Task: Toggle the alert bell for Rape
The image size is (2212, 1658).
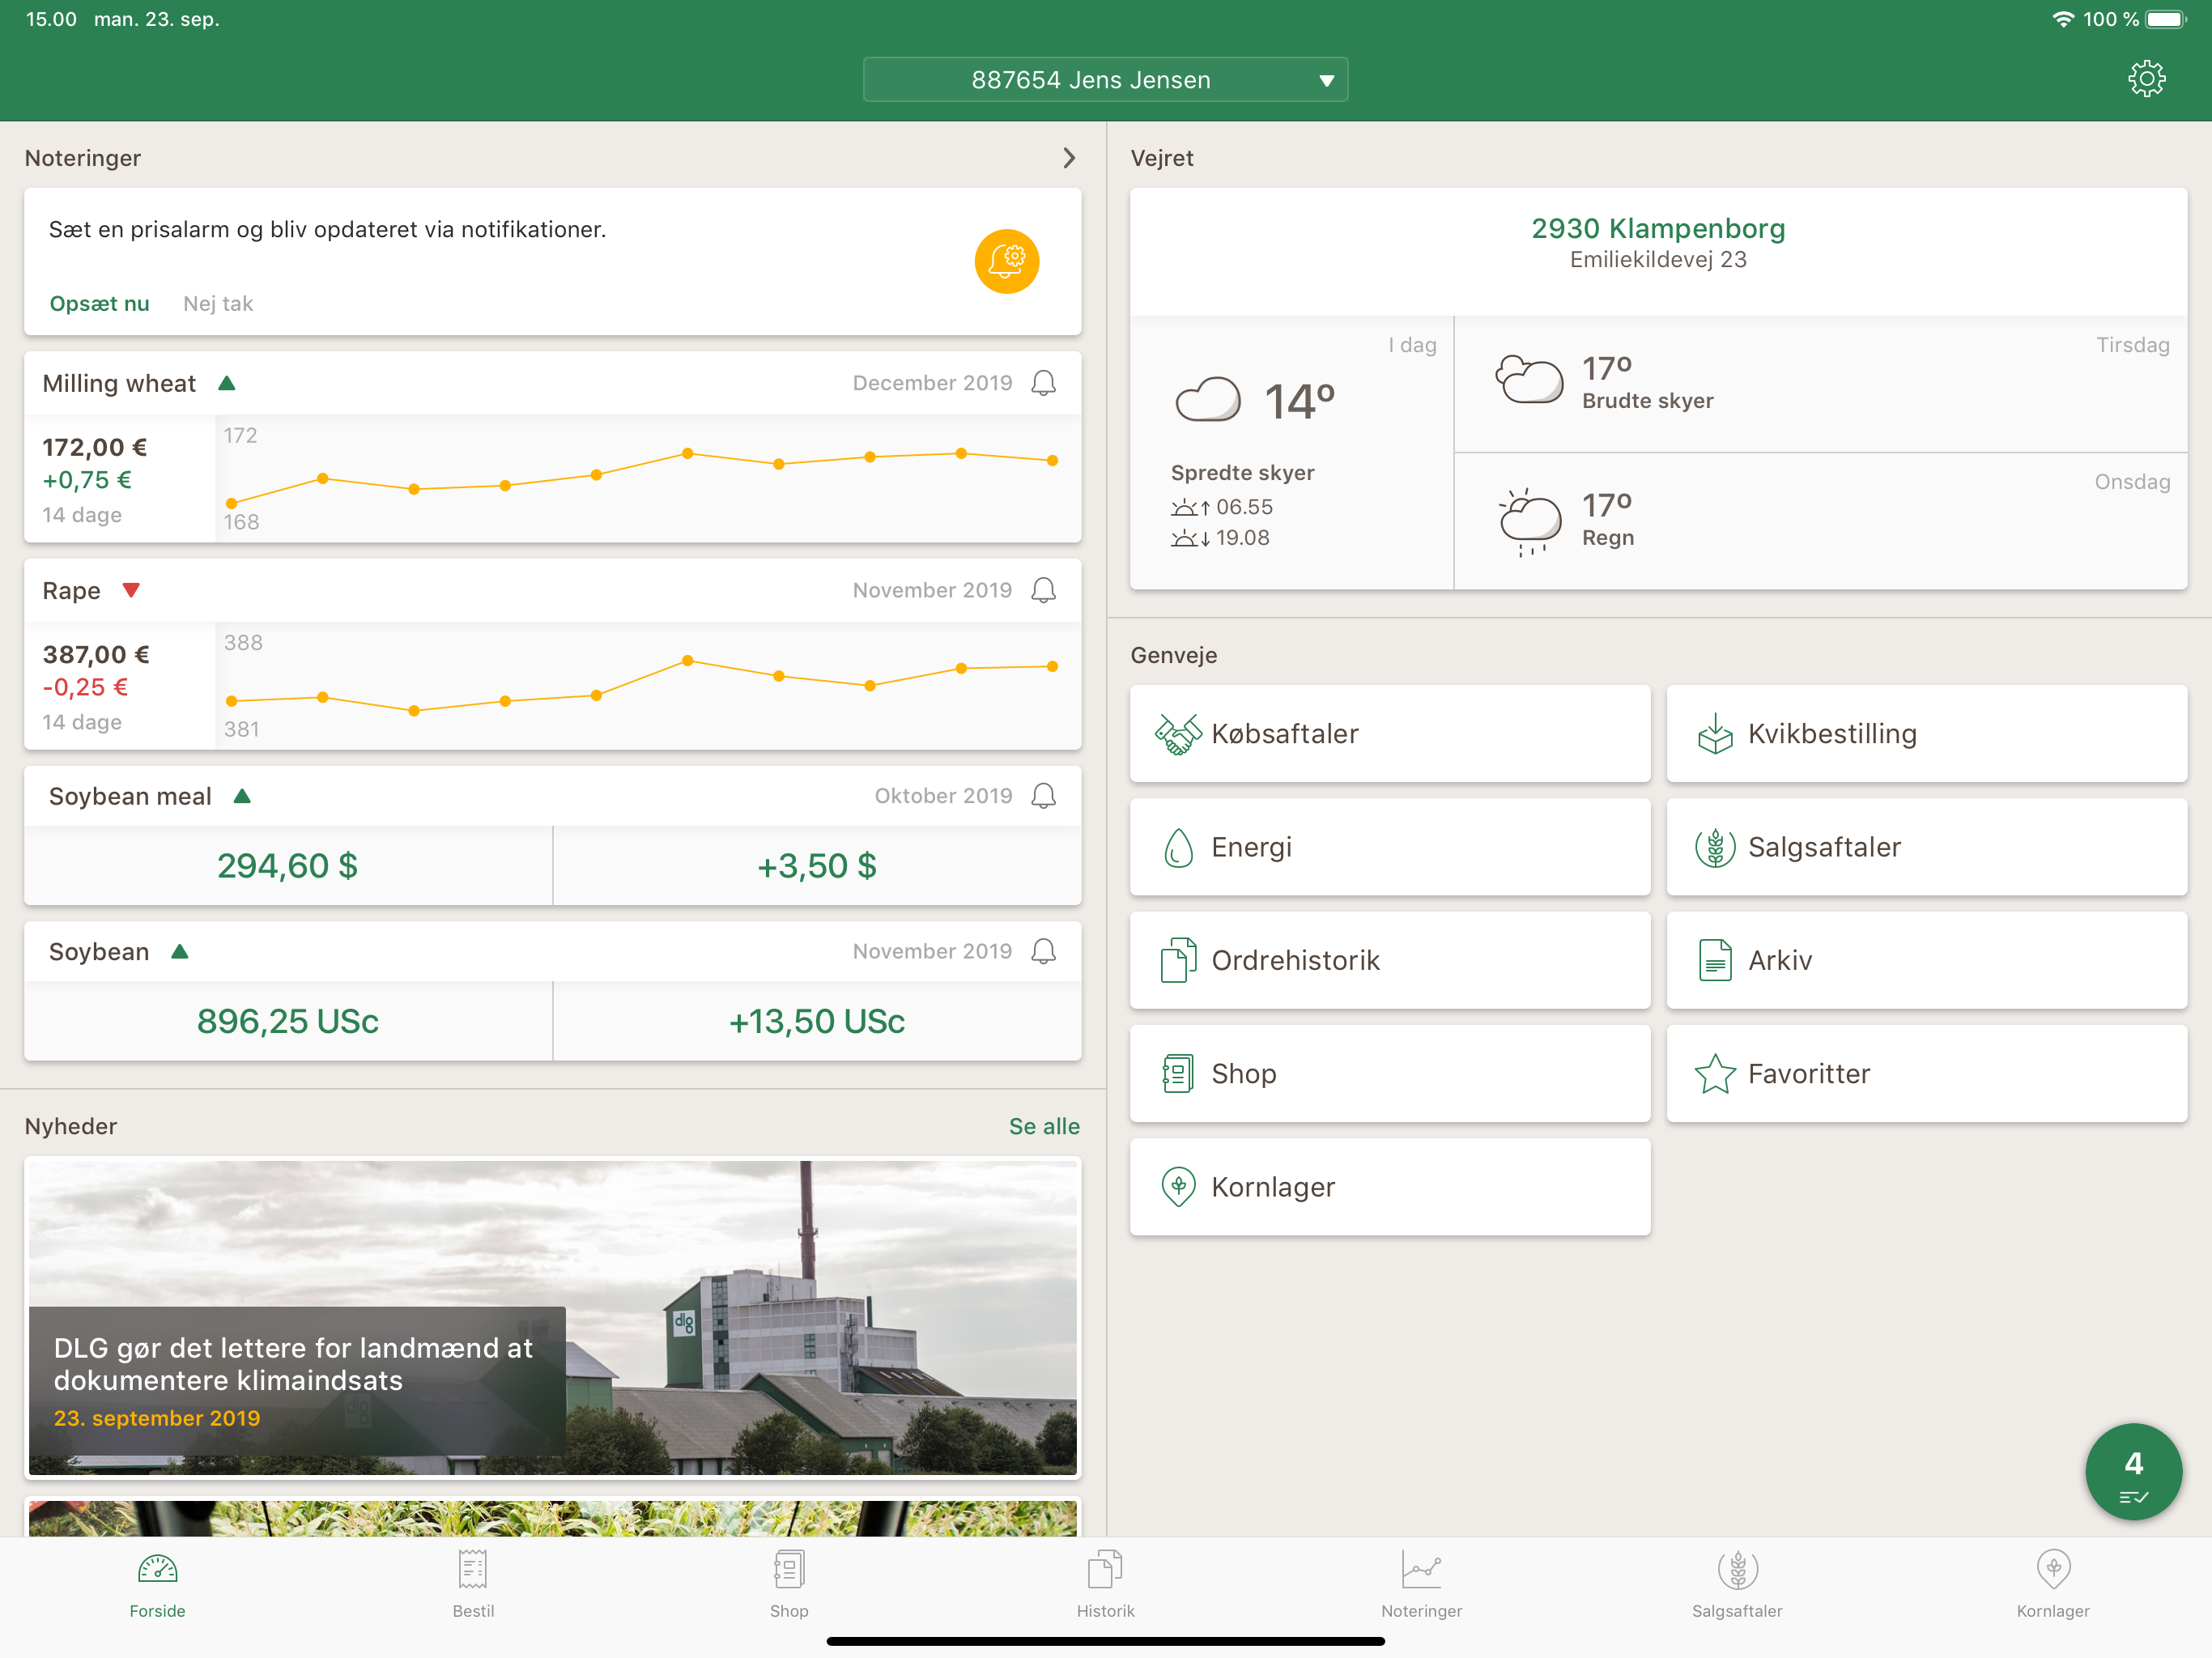Action: pyautogui.click(x=1043, y=590)
